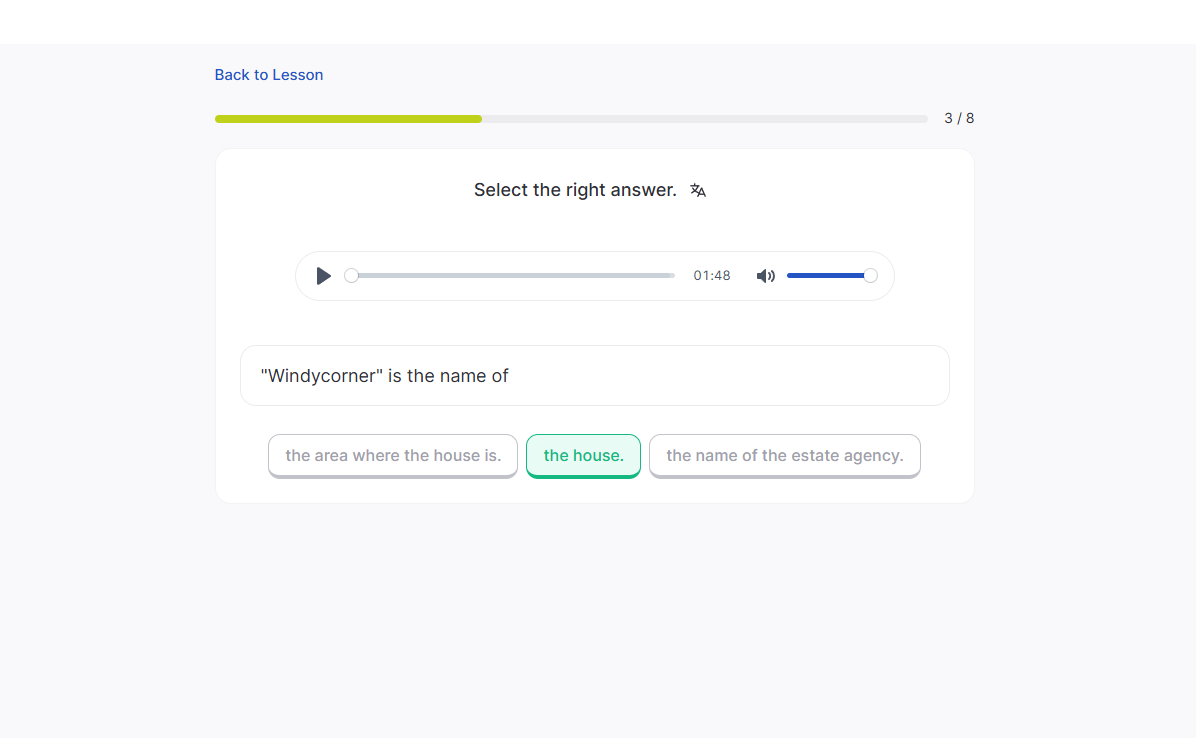This screenshot has width=1196, height=738.
Task: Click the end of the audio seek track
Action: pos(670,276)
